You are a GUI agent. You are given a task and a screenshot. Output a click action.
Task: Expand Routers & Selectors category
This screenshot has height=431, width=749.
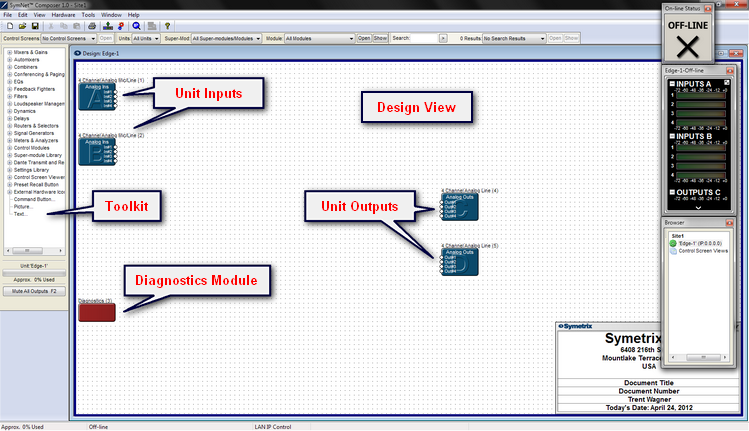(10, 126)
